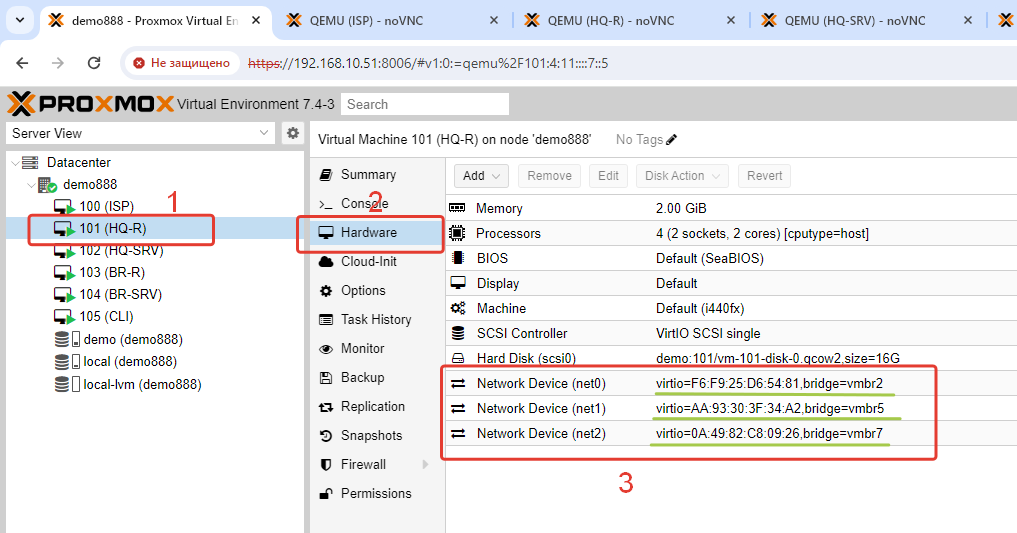The width and height of the screenshot is (1017, 533).
Task: Open the Summary section
Action: [368, 174]
